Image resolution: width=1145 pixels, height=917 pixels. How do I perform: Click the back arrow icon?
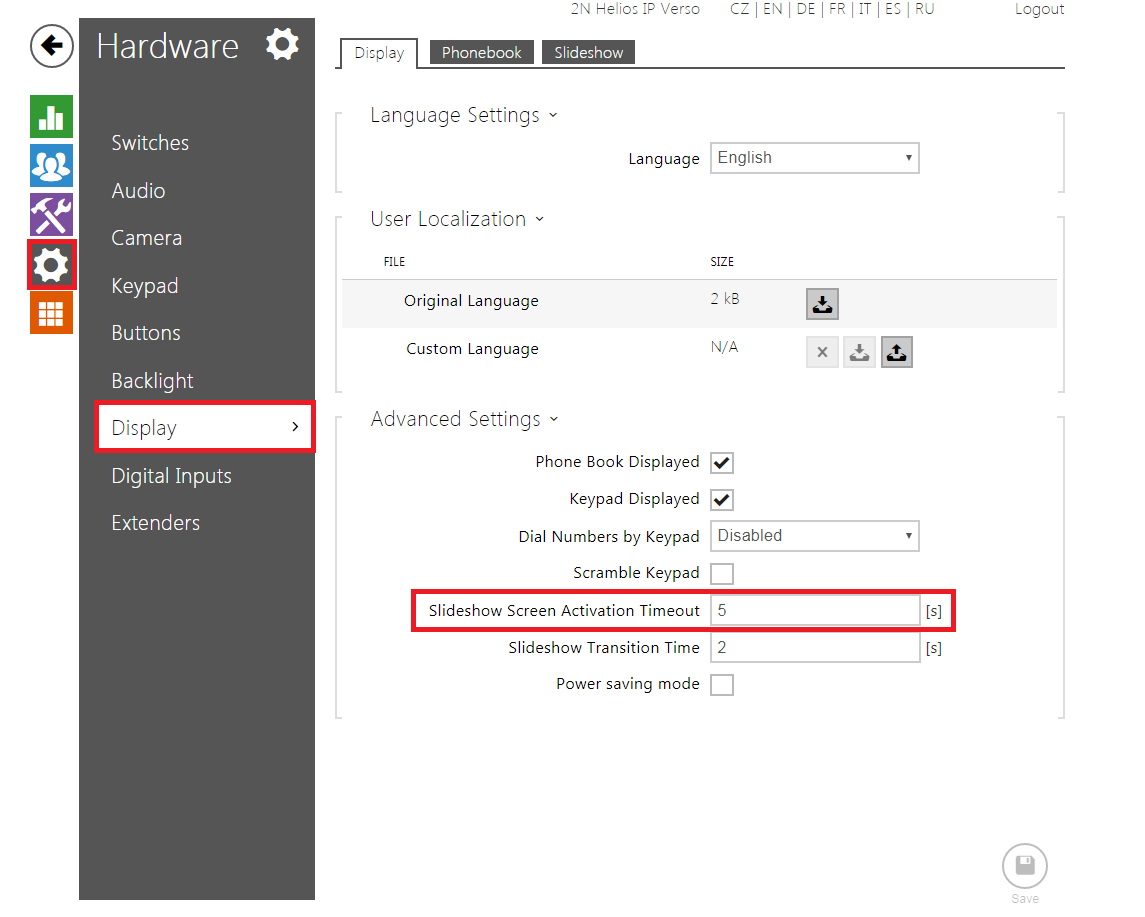pyautogui.click(x=52, y=46)
